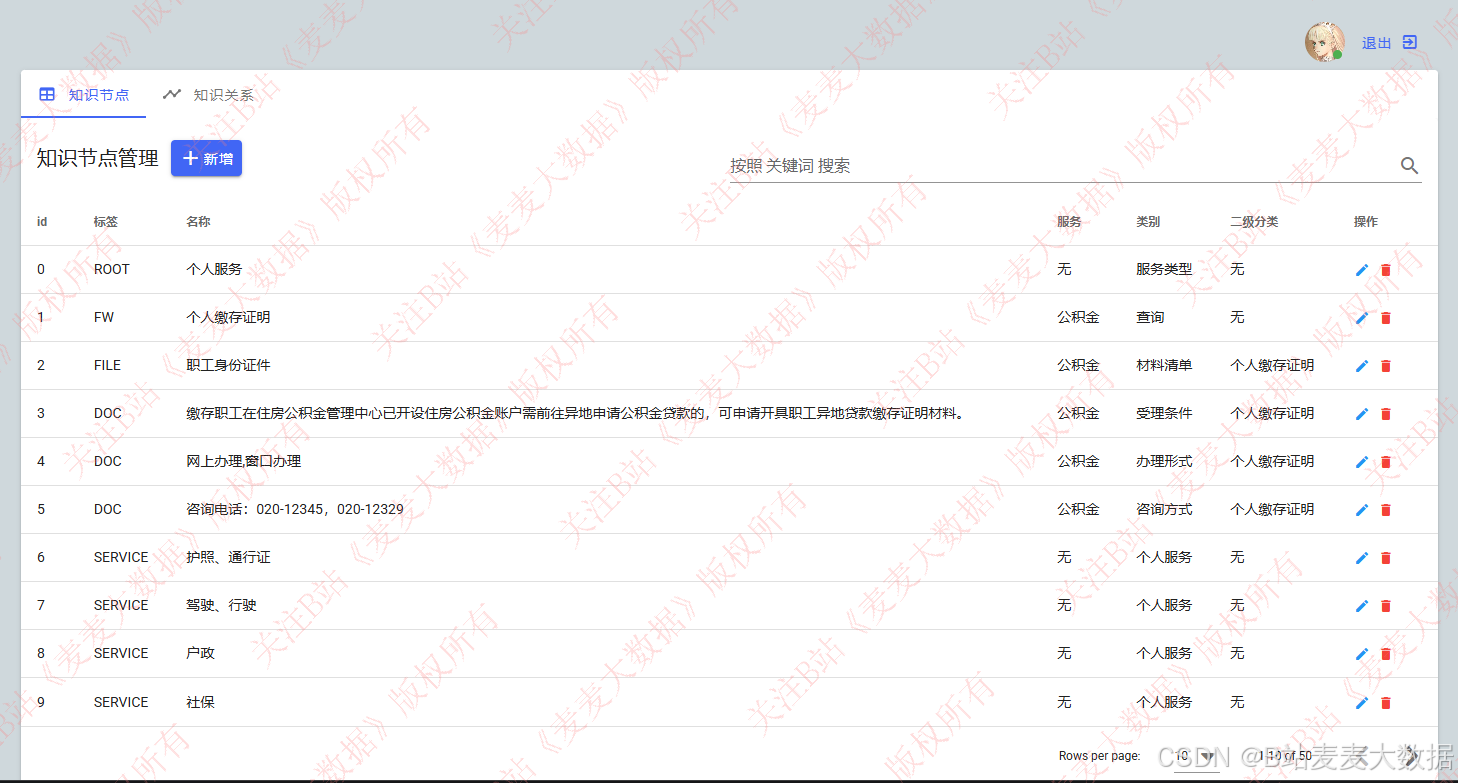Open the Rows per page dropdown
The height and width of the screenshot is (783, 1458).
(1195, 757)
